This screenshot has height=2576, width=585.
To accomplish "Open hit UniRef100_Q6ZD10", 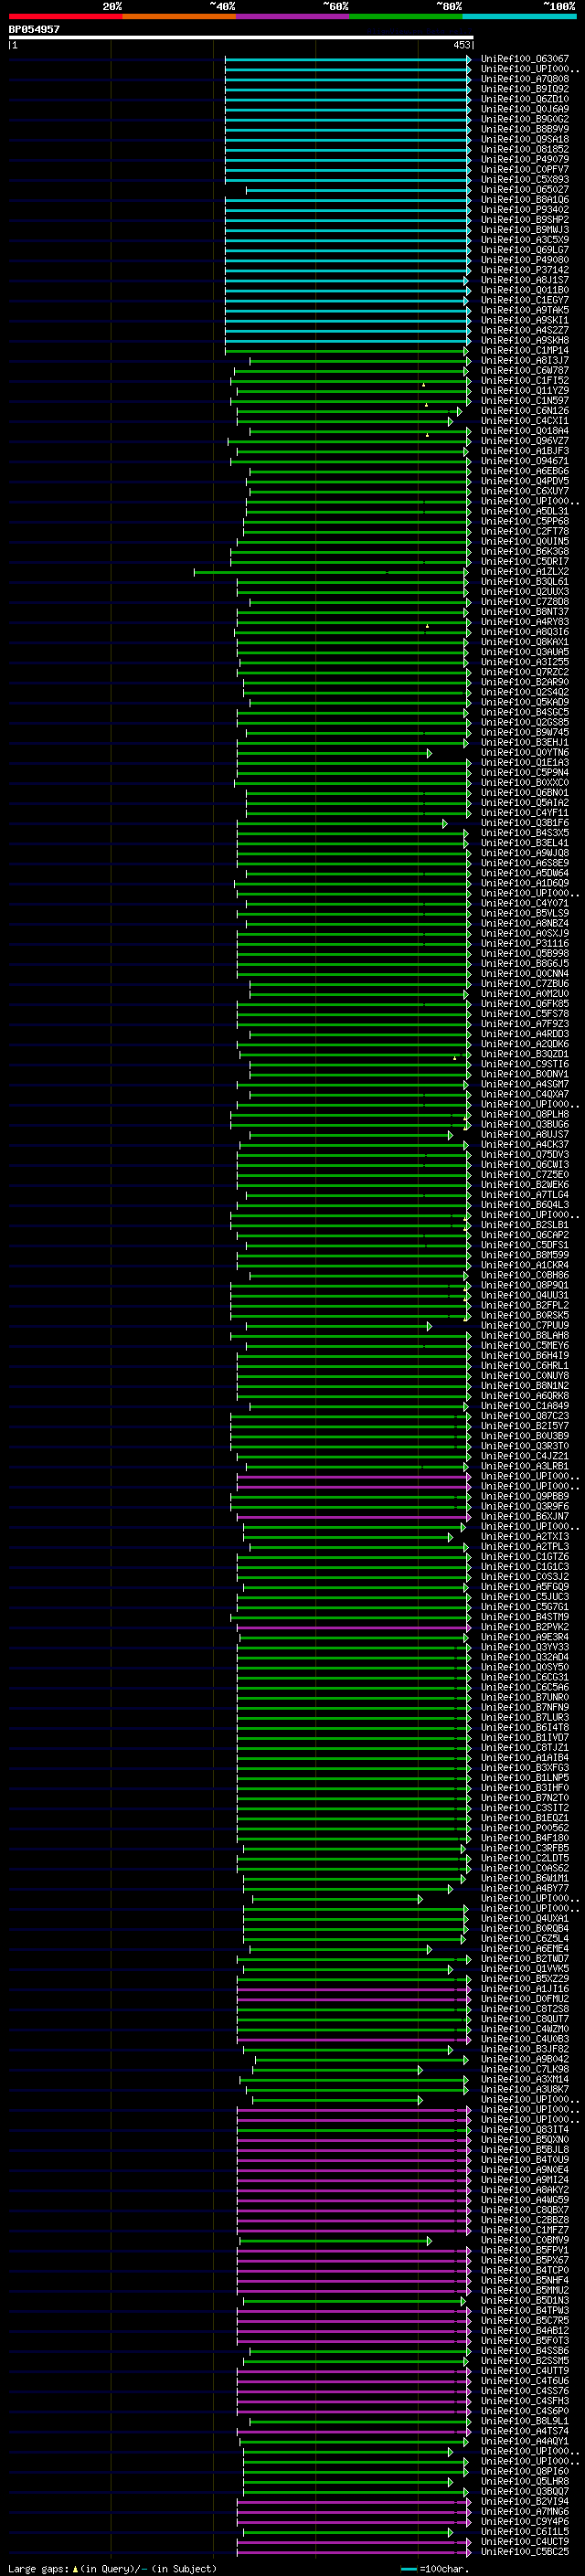I will tap(525, 99).
